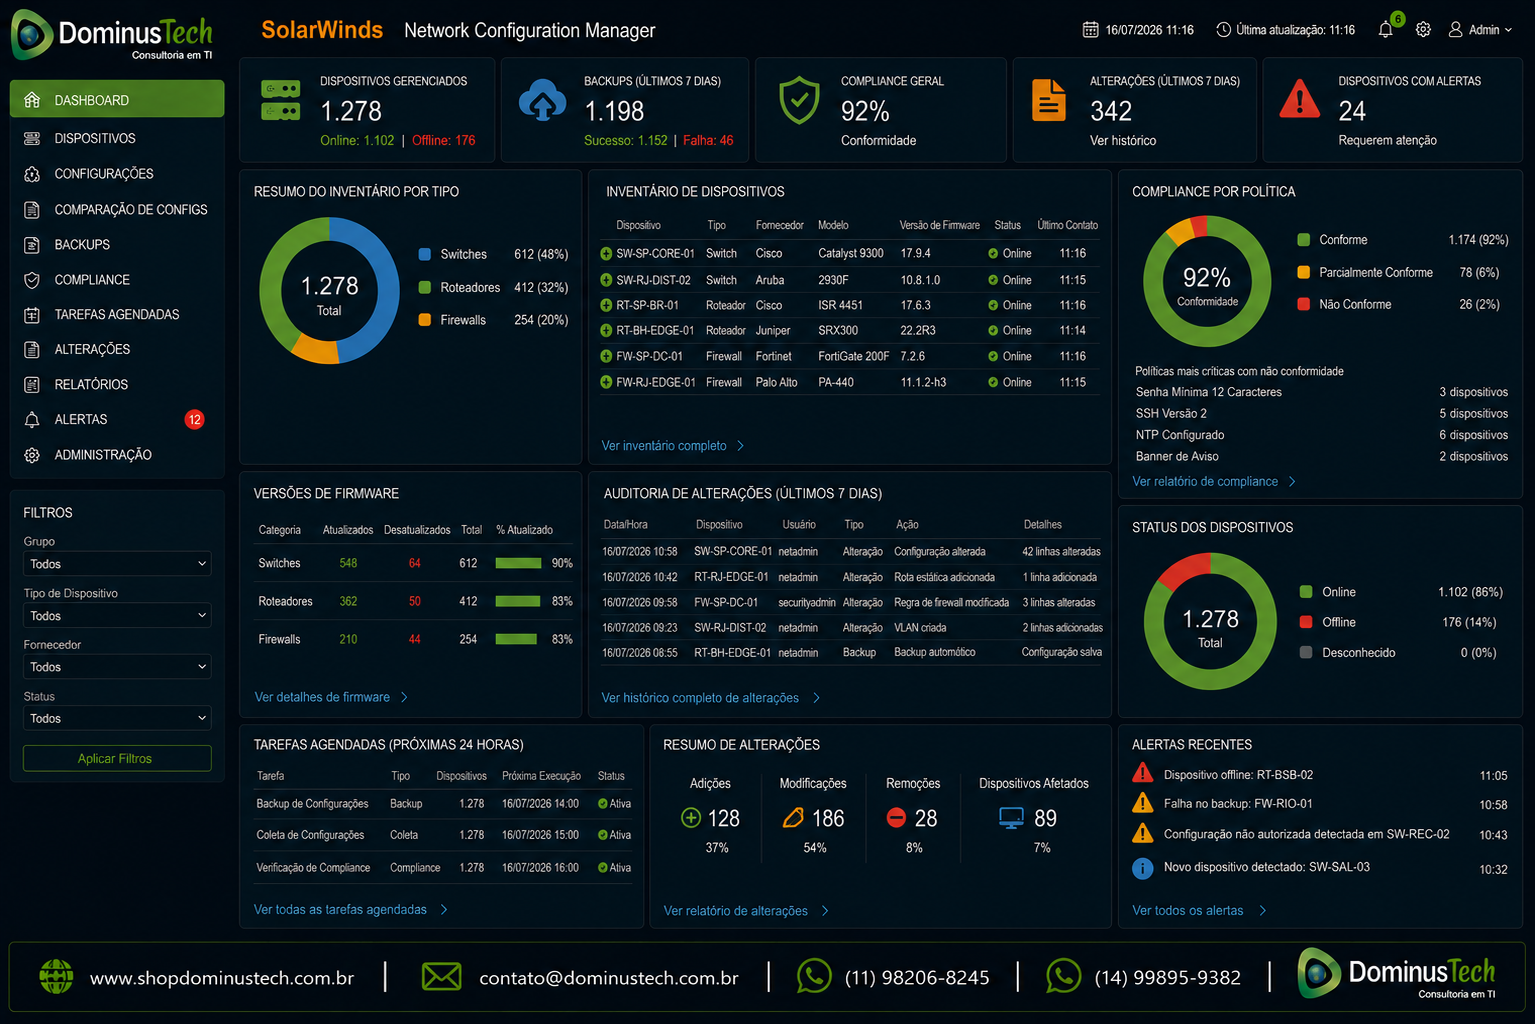Click the Alertas bell sidebar icon
This screenshot has width=1535, height=1024.
point(32,420)
